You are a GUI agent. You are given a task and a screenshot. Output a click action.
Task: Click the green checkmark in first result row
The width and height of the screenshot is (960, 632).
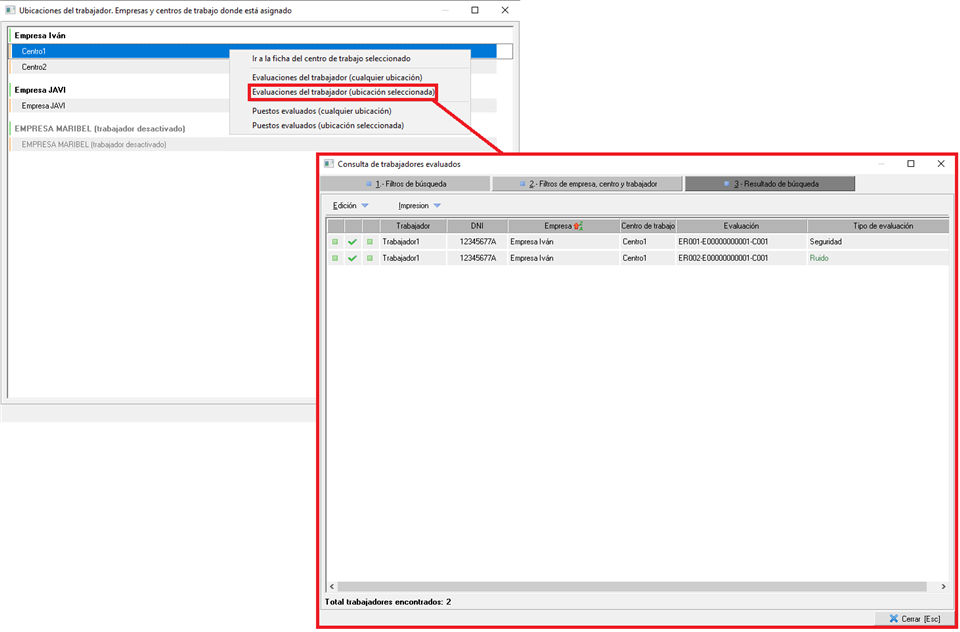(352, 242)
